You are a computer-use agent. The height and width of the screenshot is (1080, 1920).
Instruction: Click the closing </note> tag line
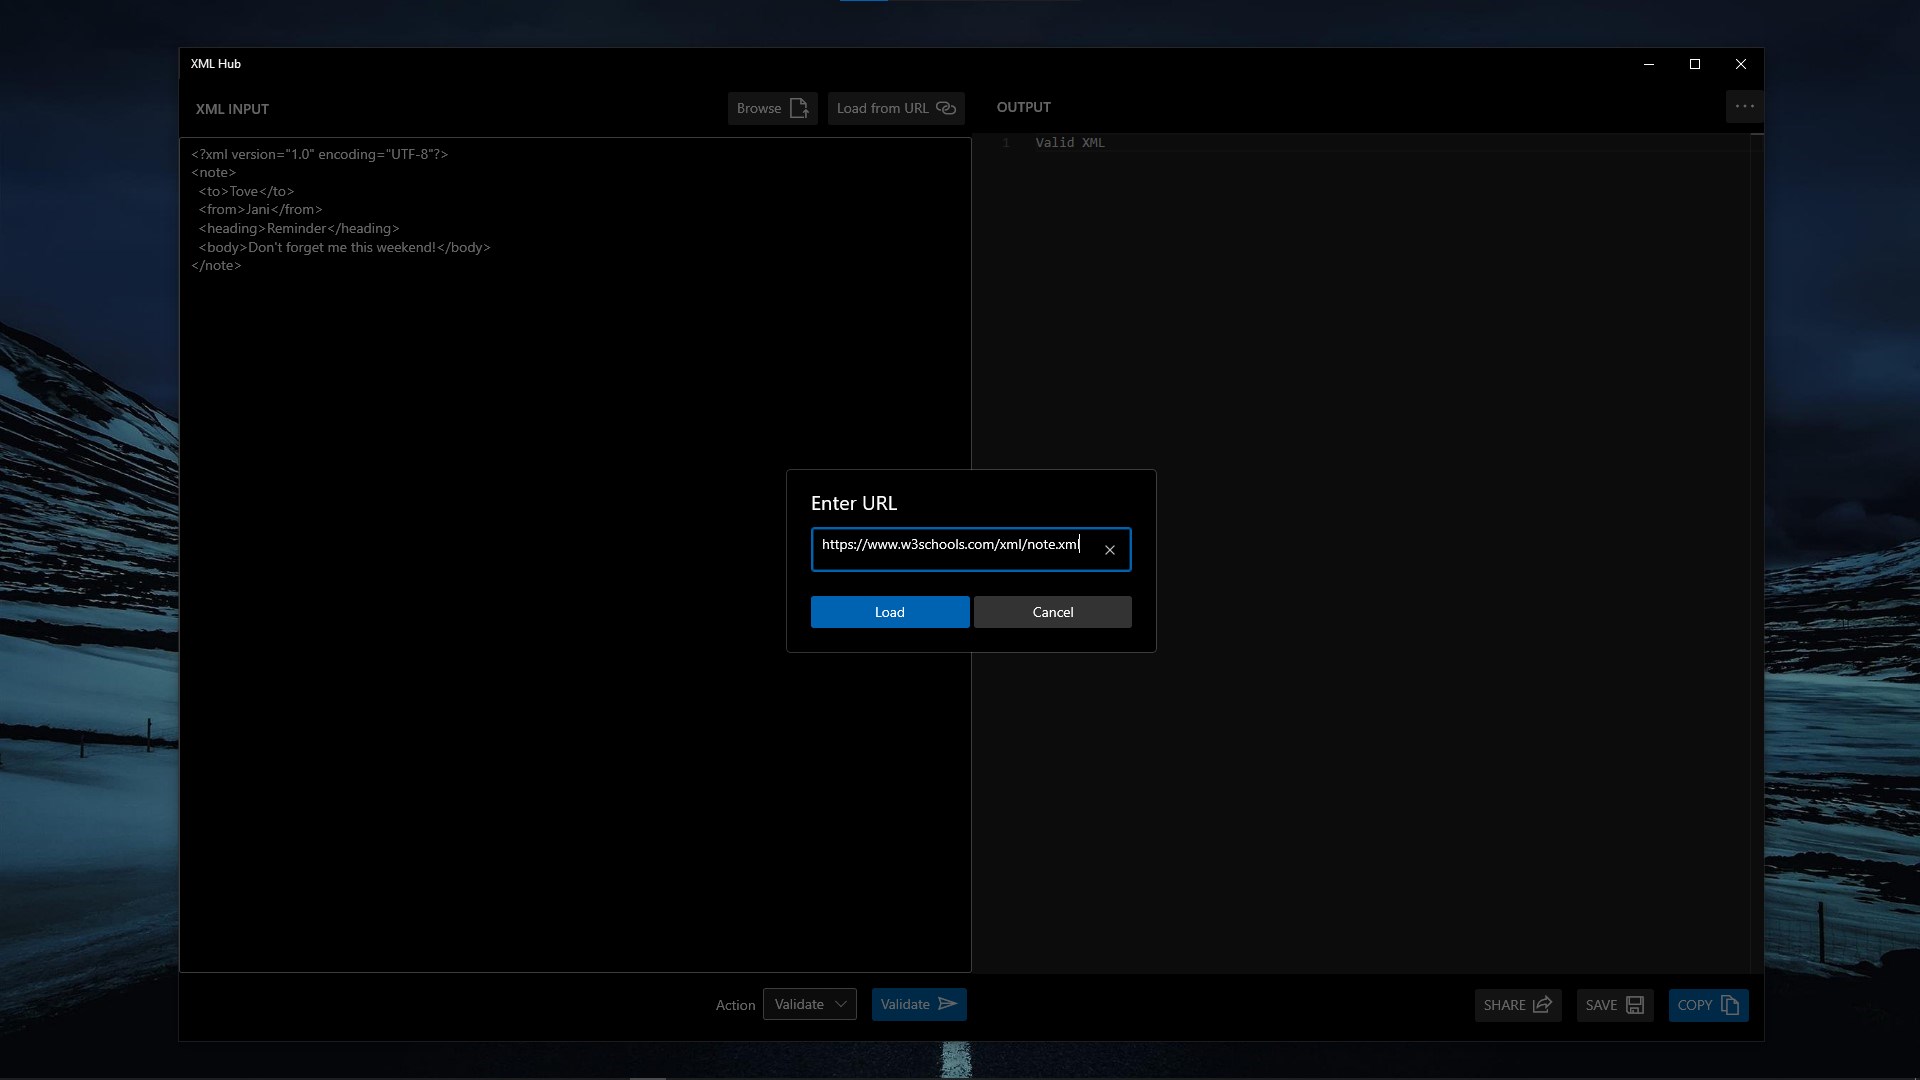point(216,265)
